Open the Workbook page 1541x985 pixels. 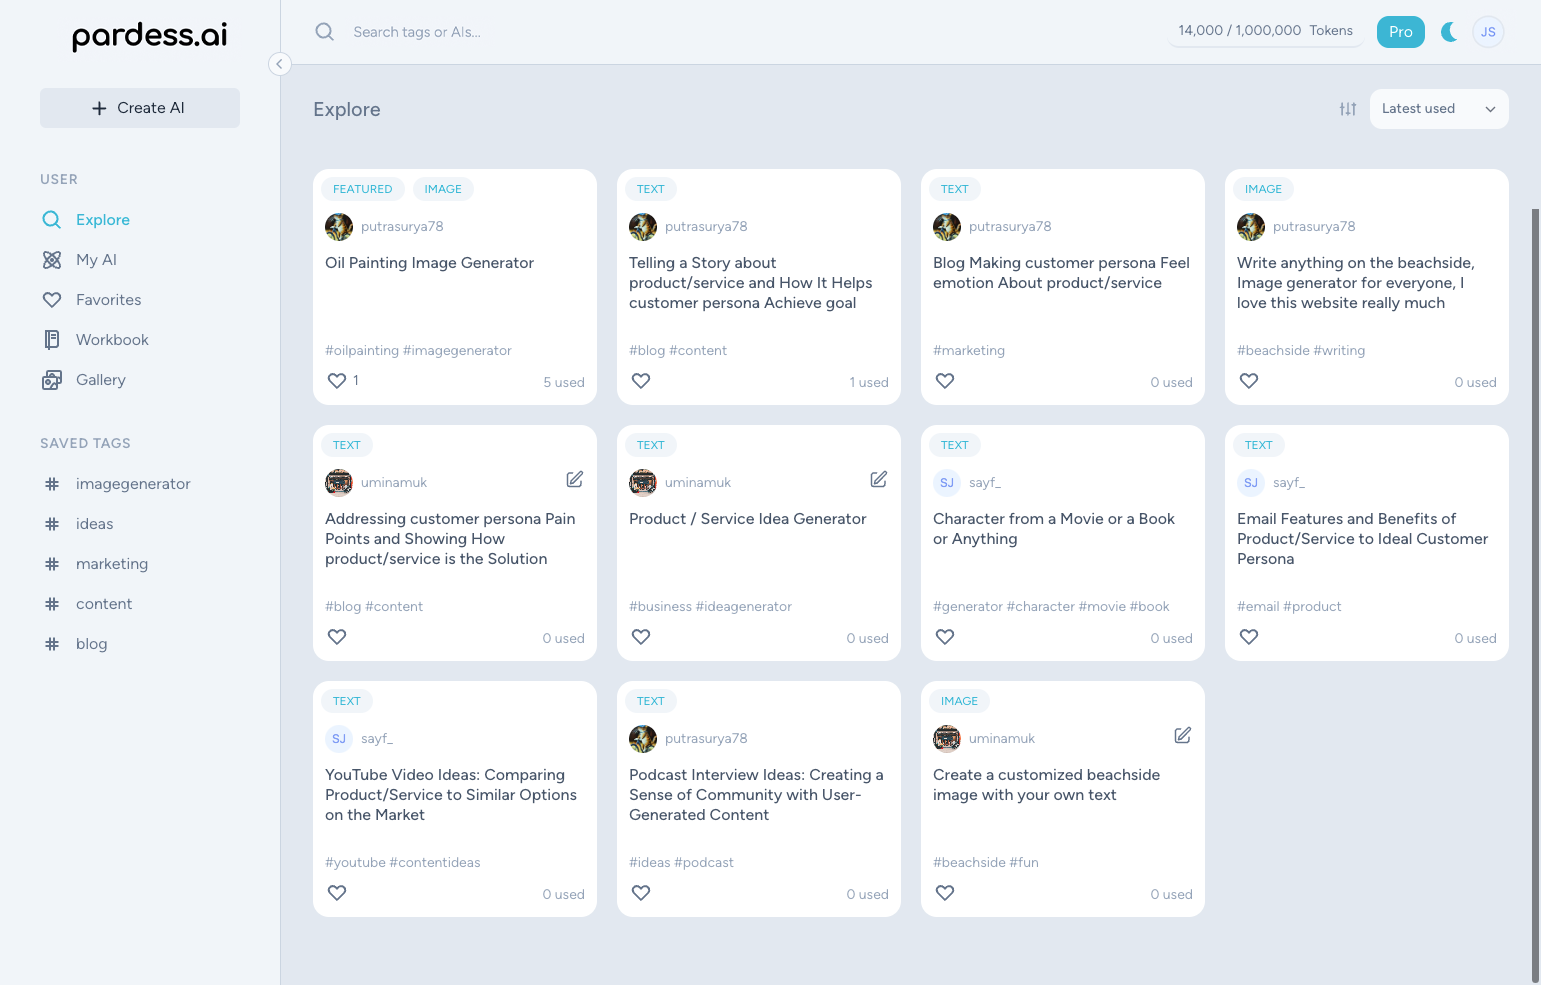point(112,340)
